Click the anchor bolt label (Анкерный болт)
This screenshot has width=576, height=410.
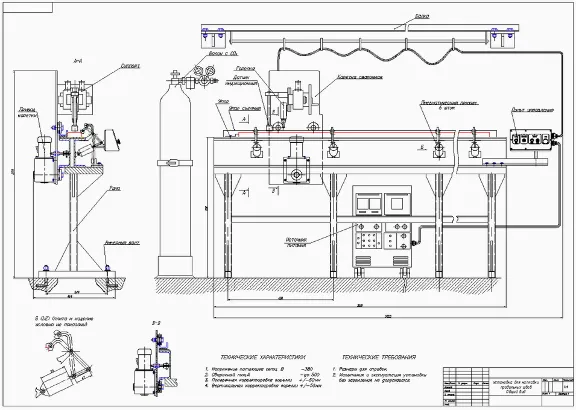122,243
